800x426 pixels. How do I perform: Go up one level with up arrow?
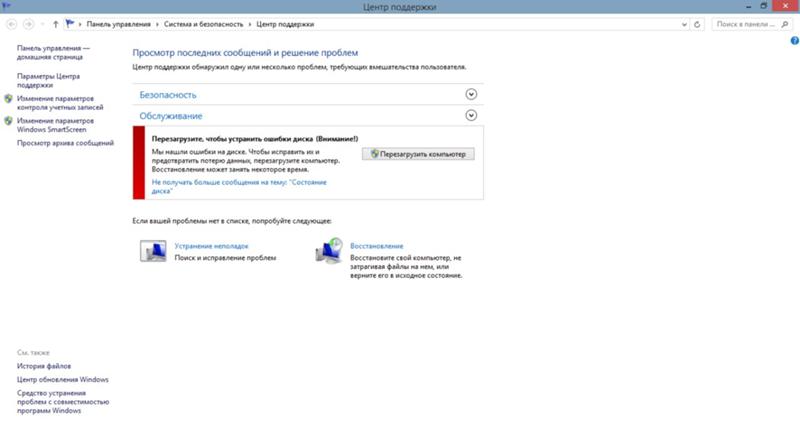56,24
